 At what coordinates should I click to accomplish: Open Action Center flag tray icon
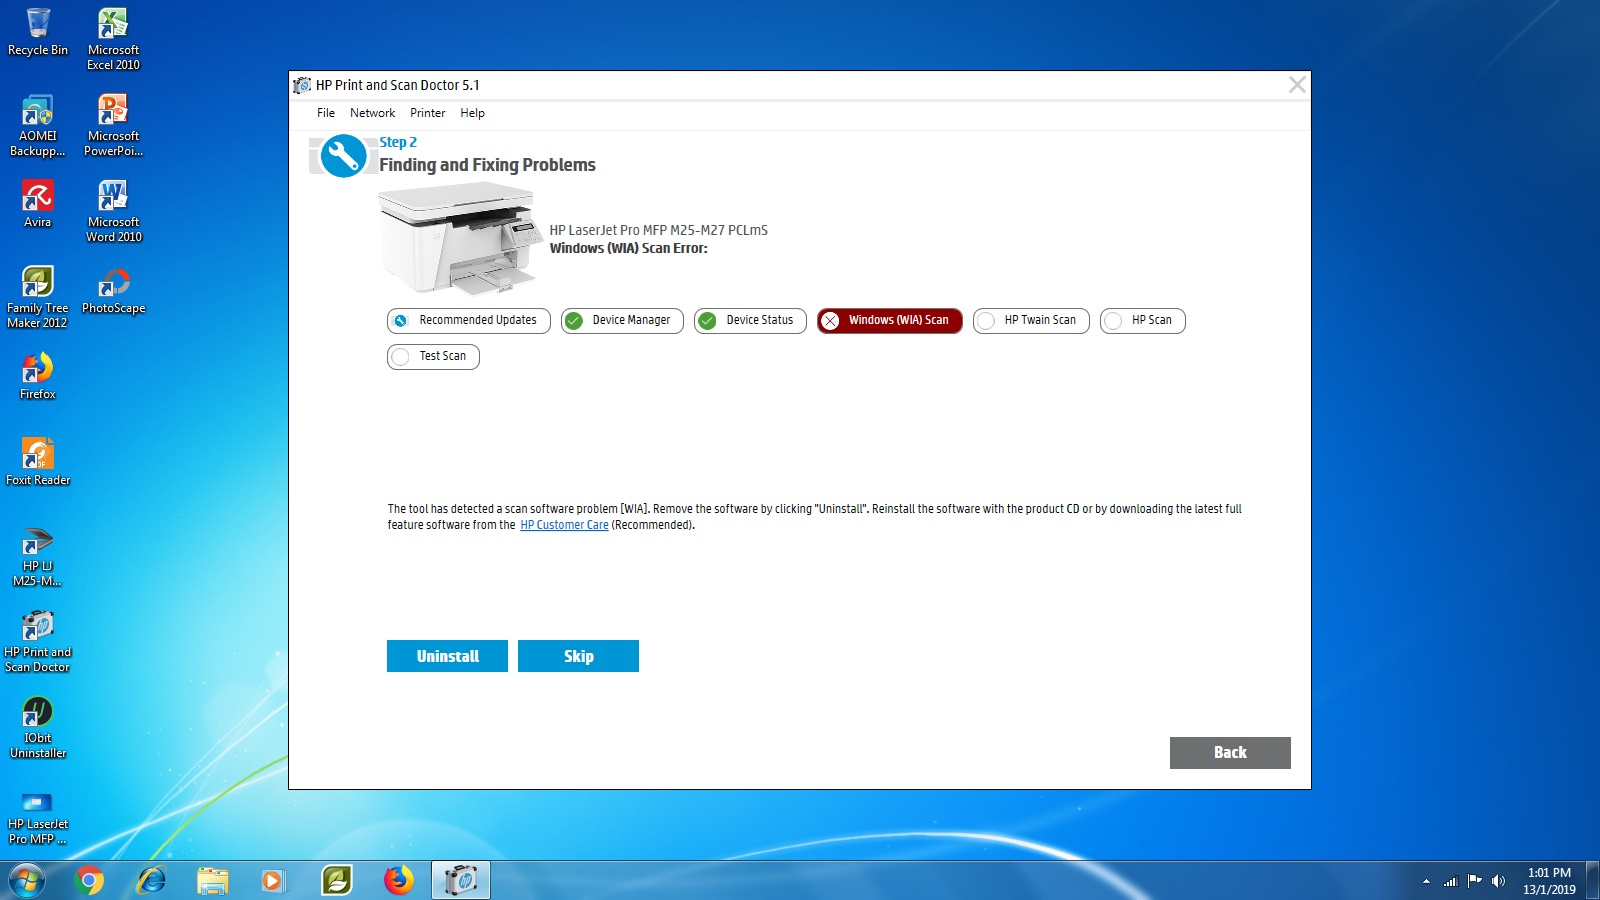1474,881
